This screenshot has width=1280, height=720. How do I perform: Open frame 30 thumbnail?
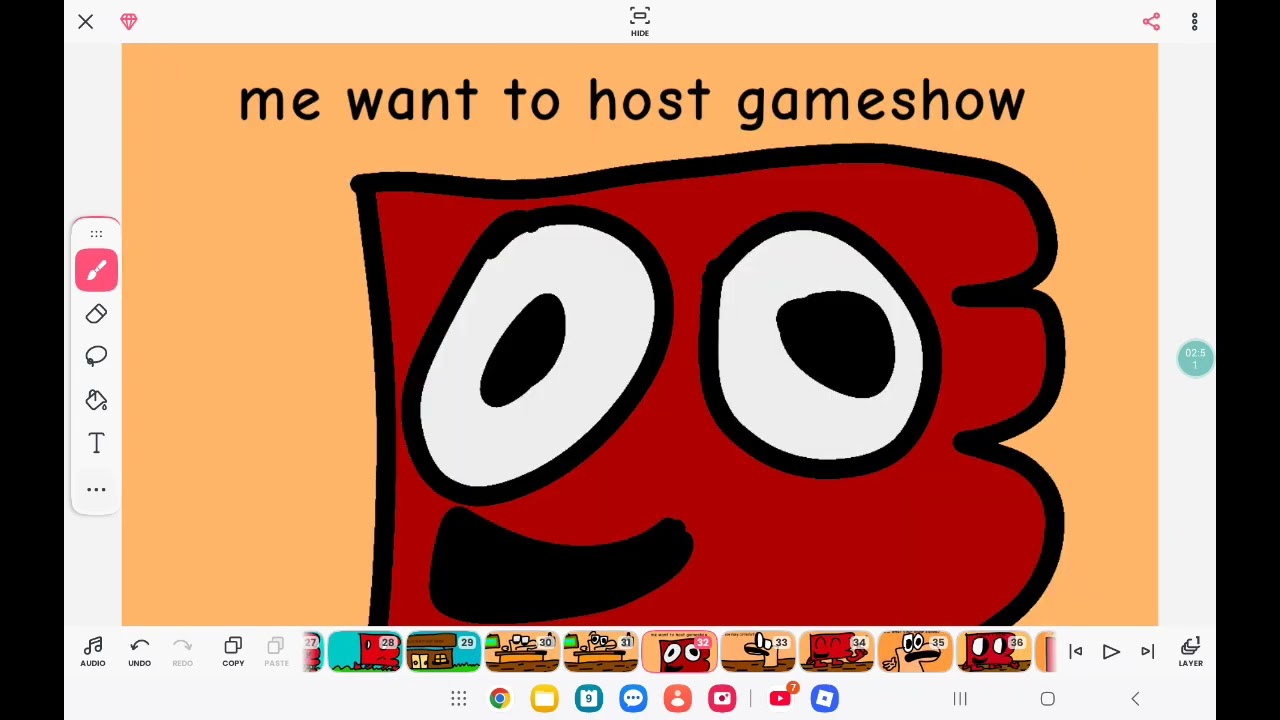pyautogui.click(x=522, y=651)
